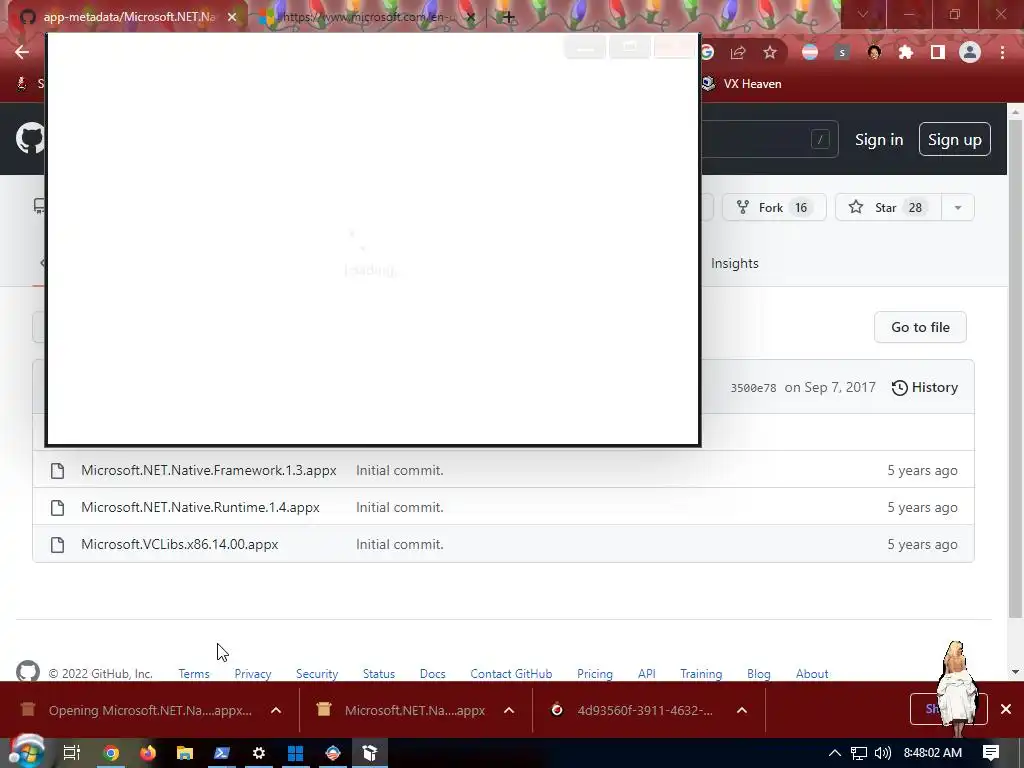Click the Sign in link
Image resolution: width=1024 pixels, height=768 pixels.
(879, 140)
